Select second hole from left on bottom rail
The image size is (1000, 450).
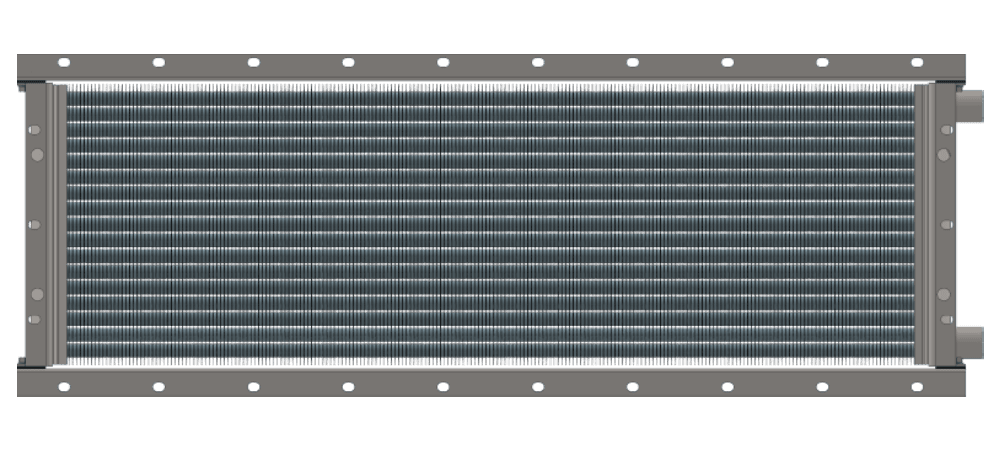coord(159,387)
